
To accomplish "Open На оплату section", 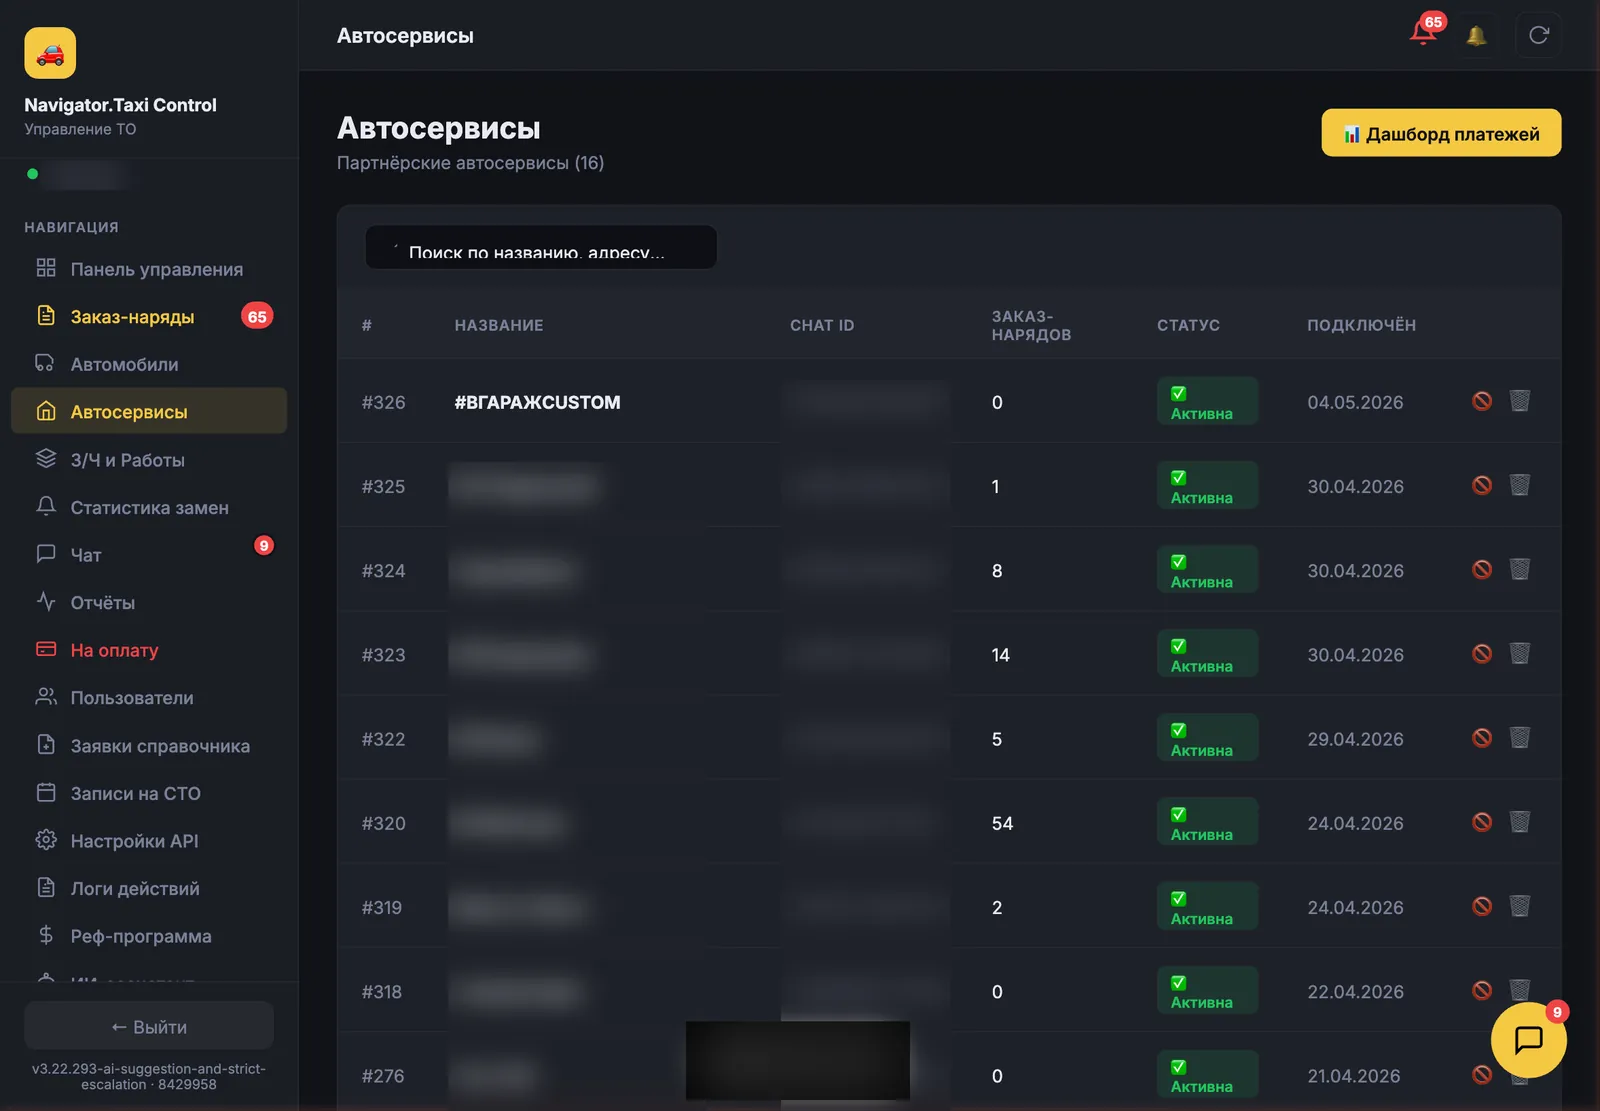I will coord(149,650).
